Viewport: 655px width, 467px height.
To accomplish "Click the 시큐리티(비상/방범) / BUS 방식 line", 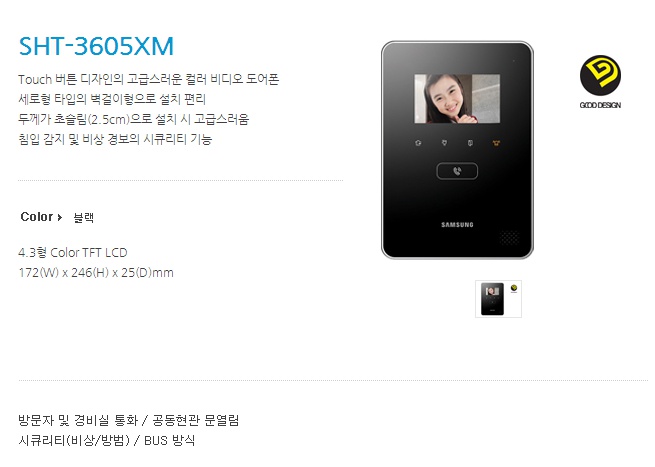I will (107, 440).
